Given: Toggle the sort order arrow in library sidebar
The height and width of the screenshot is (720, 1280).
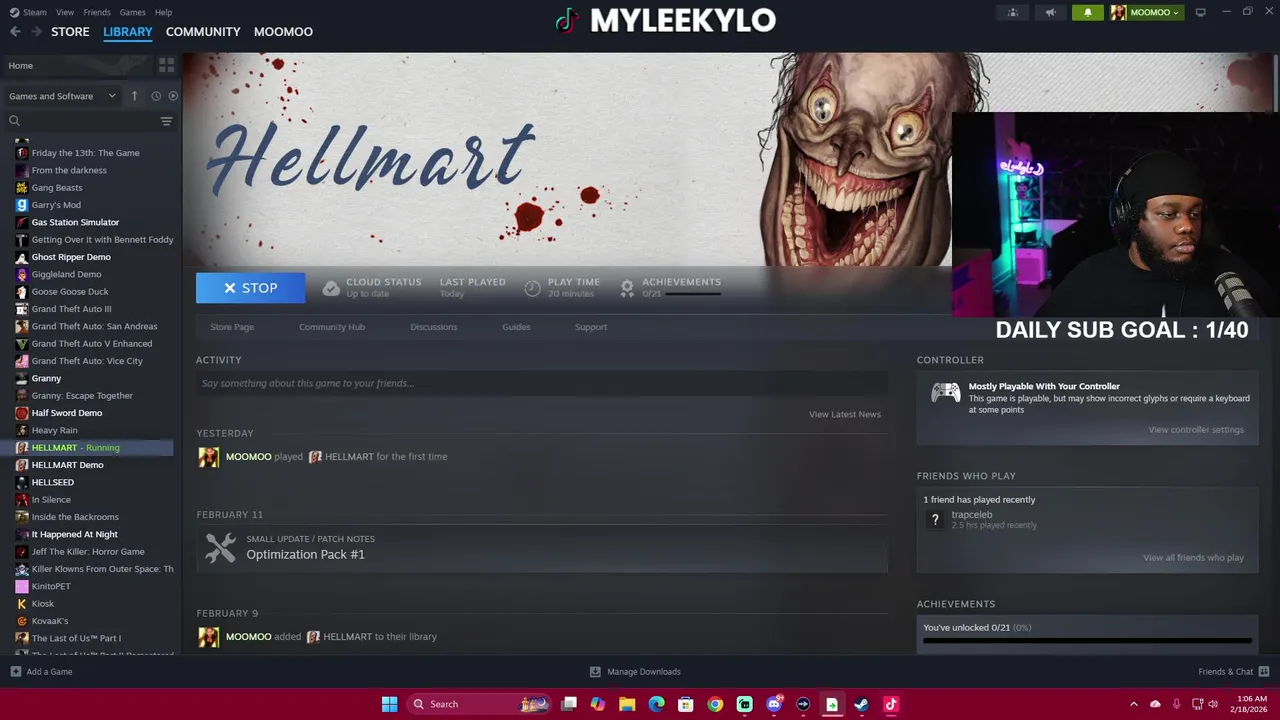Looking at the screenshot, I should [134, 96].
